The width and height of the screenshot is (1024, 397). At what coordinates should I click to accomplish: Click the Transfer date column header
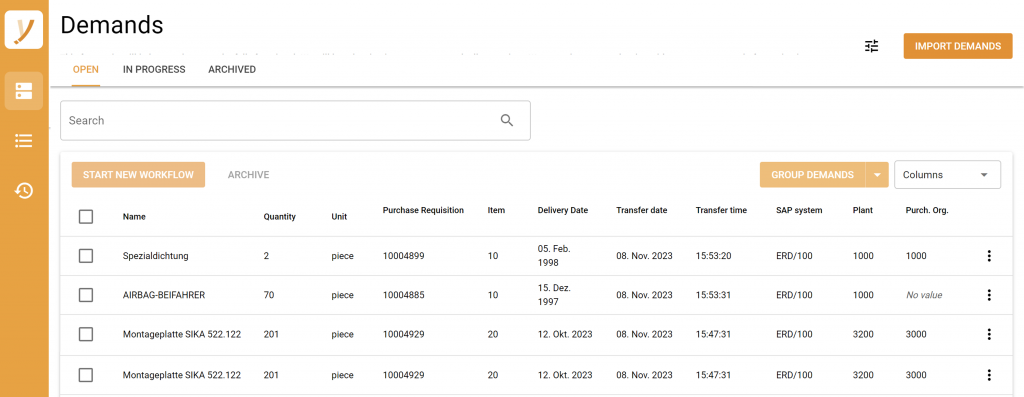641,210
